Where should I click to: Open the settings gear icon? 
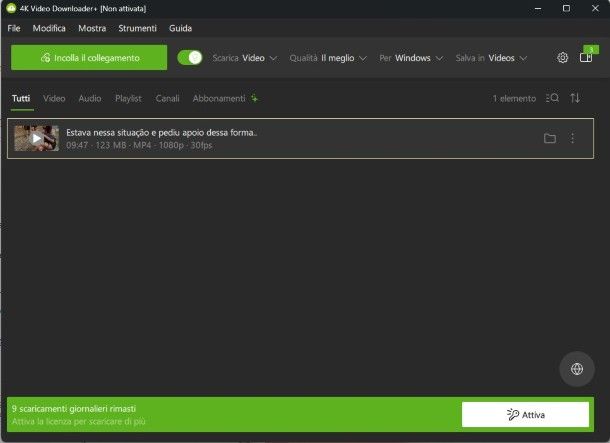click(562, 58)
